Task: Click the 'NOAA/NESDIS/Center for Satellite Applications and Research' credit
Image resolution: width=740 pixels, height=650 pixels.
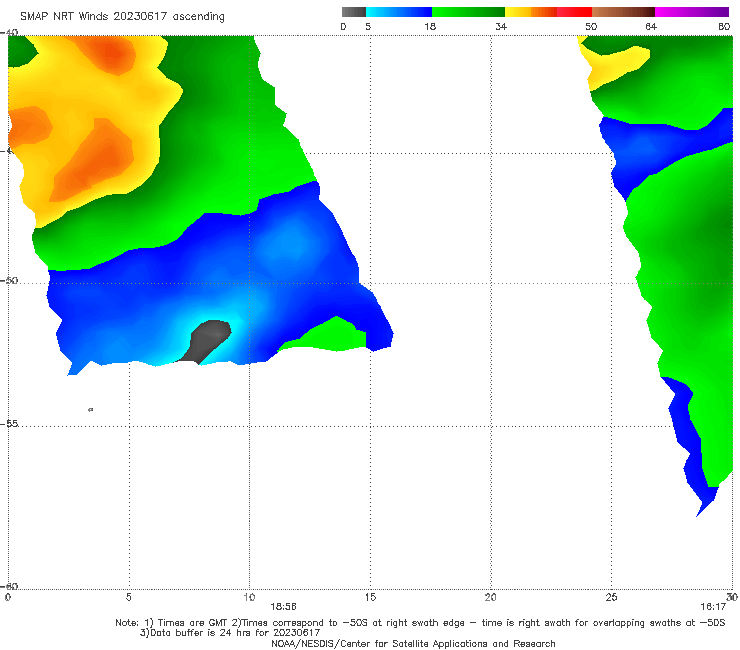Action: coord(413,644)
